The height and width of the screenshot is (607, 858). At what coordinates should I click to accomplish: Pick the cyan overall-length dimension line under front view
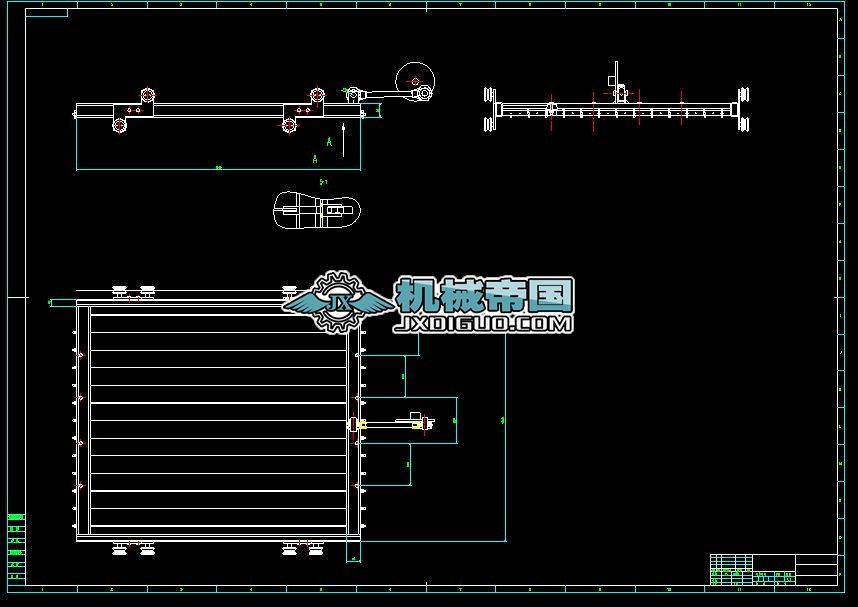tap(218, 170)
